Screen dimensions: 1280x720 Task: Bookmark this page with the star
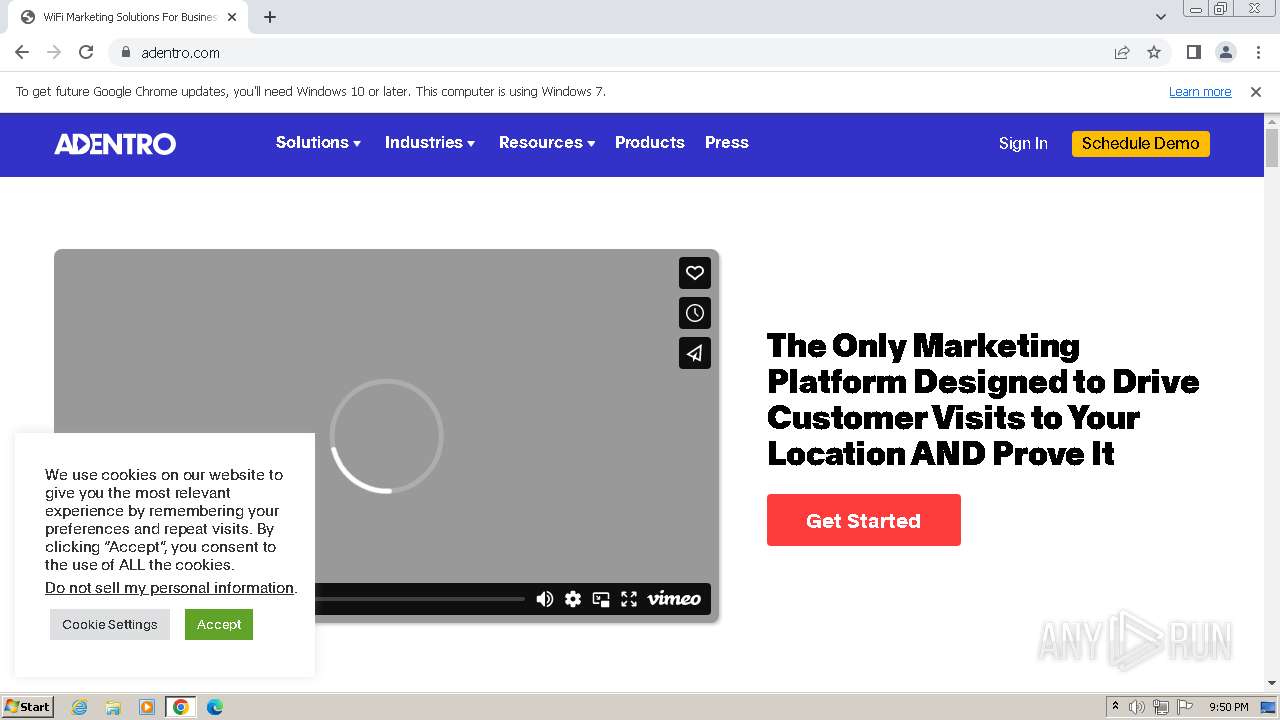click(1154, 52)
